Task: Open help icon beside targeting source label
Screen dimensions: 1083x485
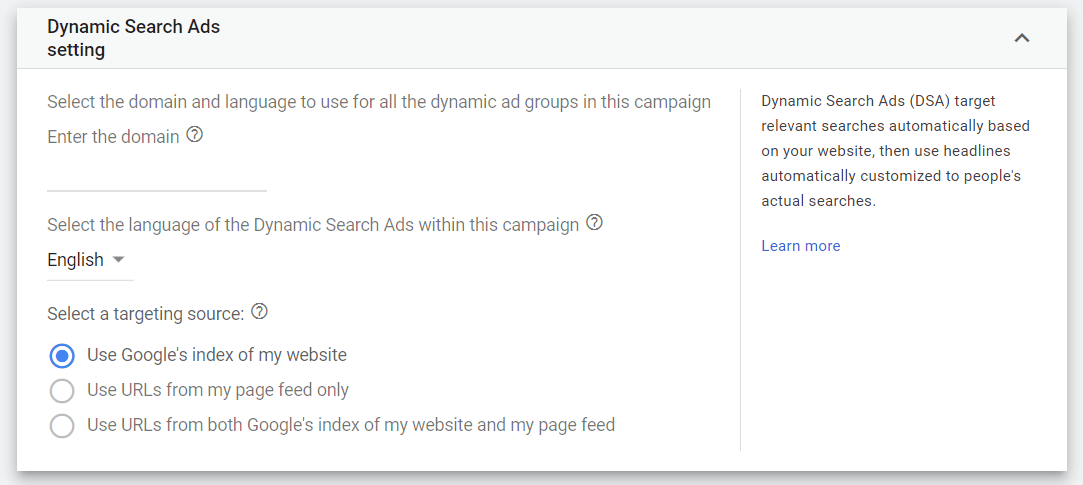Action: click(259, 312)
